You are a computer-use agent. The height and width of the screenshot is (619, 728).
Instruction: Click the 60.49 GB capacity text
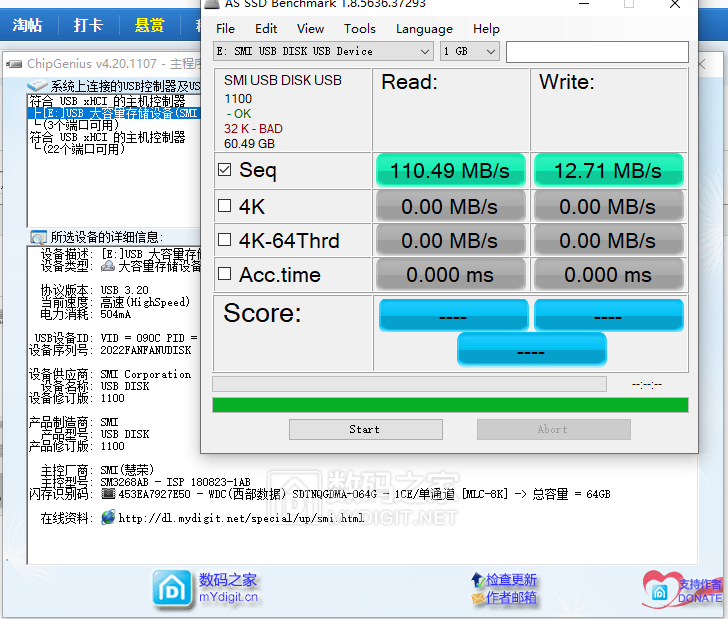249,143
